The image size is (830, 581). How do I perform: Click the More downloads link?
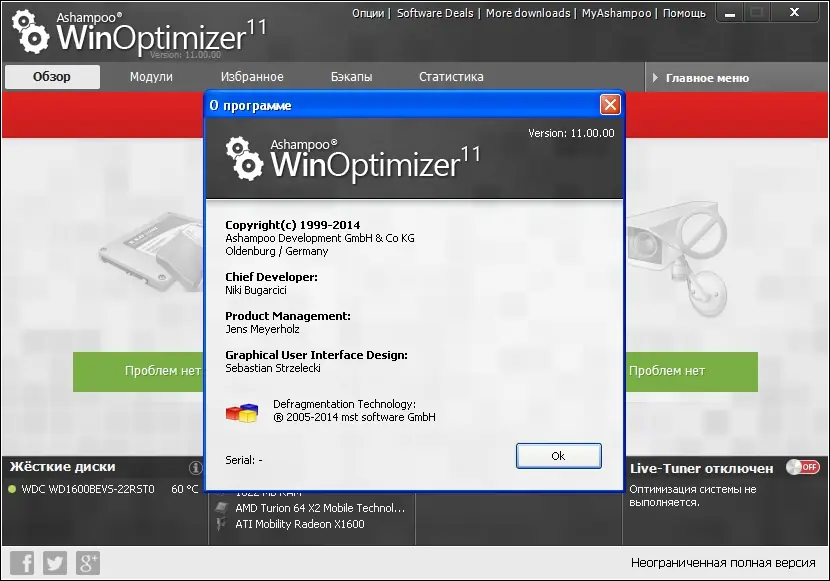click(528, 13)
